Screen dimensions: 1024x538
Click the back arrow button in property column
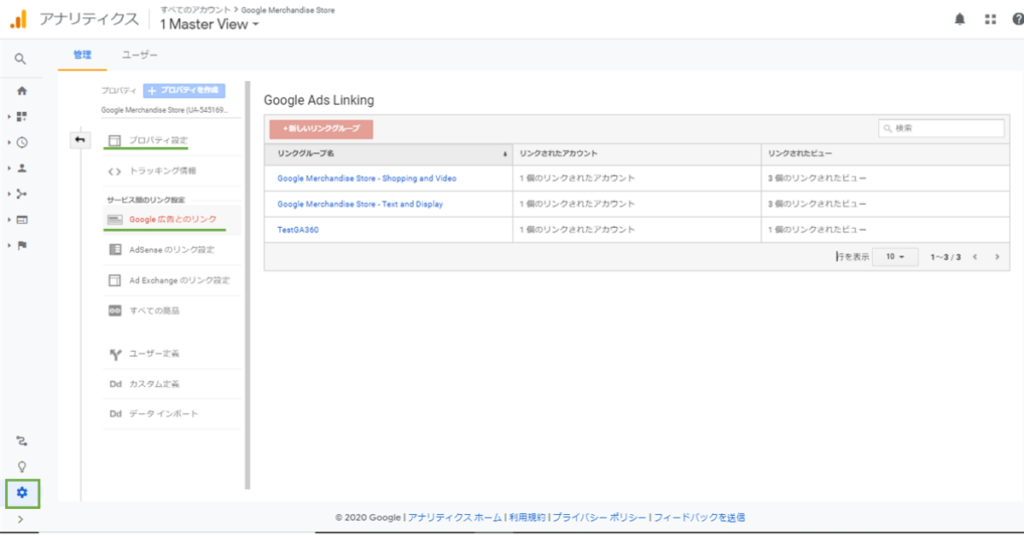tap(80, 140)
